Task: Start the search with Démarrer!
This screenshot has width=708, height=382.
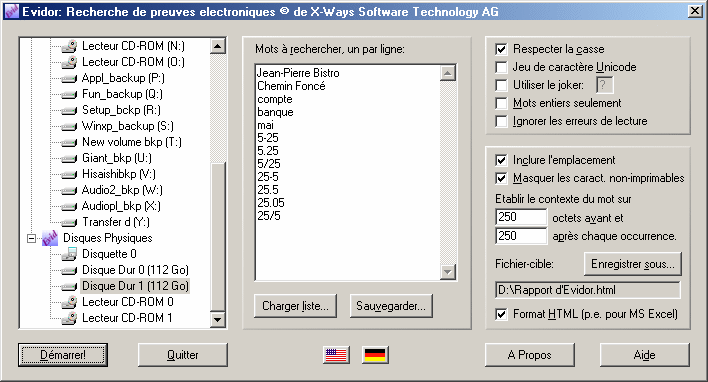Action: click(63, 355)
